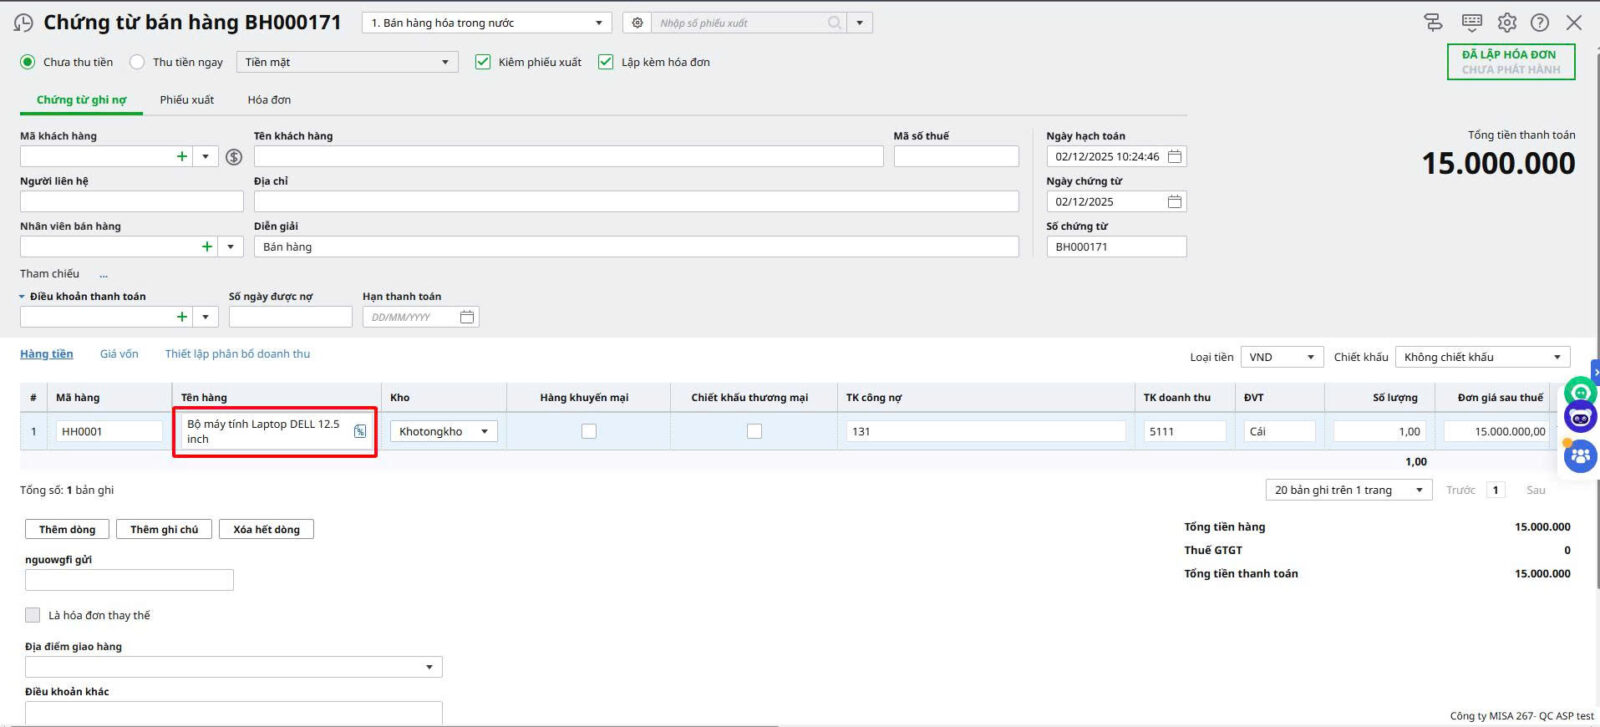
Task: Click the settings gear icon in top toolbar
Action: [x=1507, y=22]
